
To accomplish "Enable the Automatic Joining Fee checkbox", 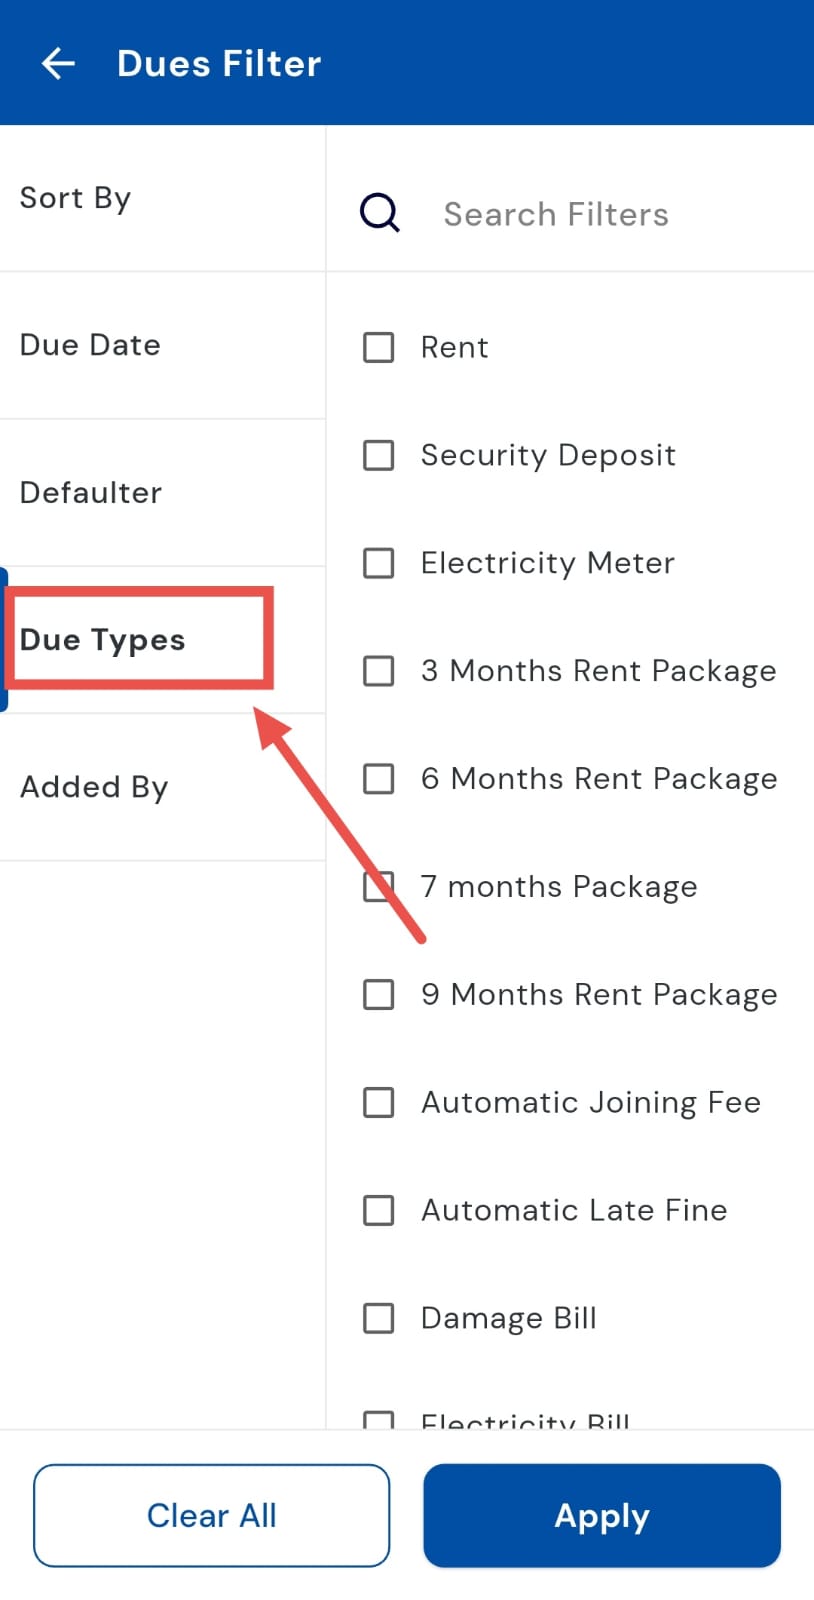I will tap(378, 1103).
